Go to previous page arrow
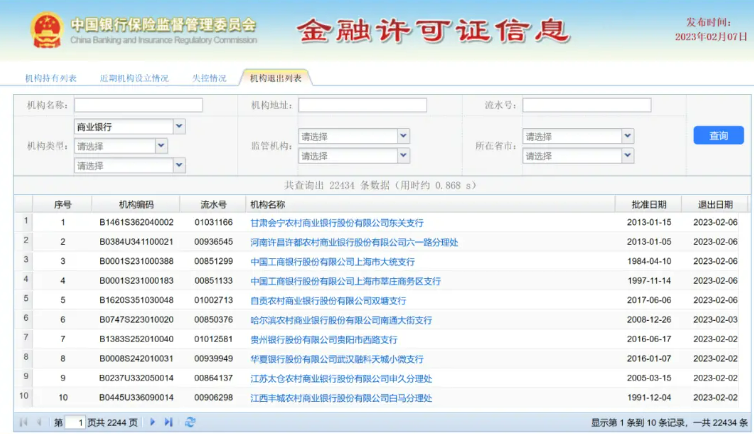The height and width of the screenshot is (434, 754). pos(39,422)
